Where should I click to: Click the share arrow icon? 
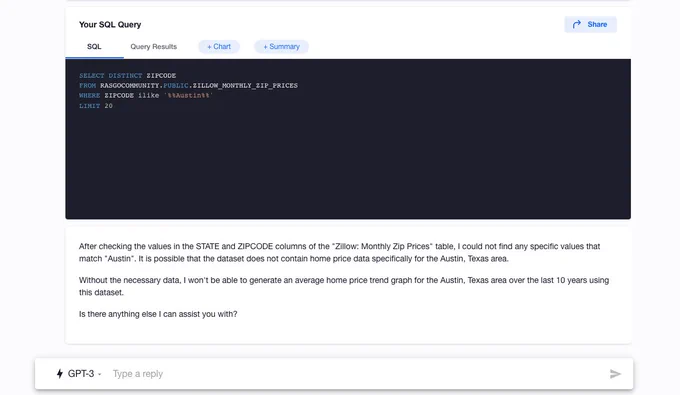tap(577, 24)
